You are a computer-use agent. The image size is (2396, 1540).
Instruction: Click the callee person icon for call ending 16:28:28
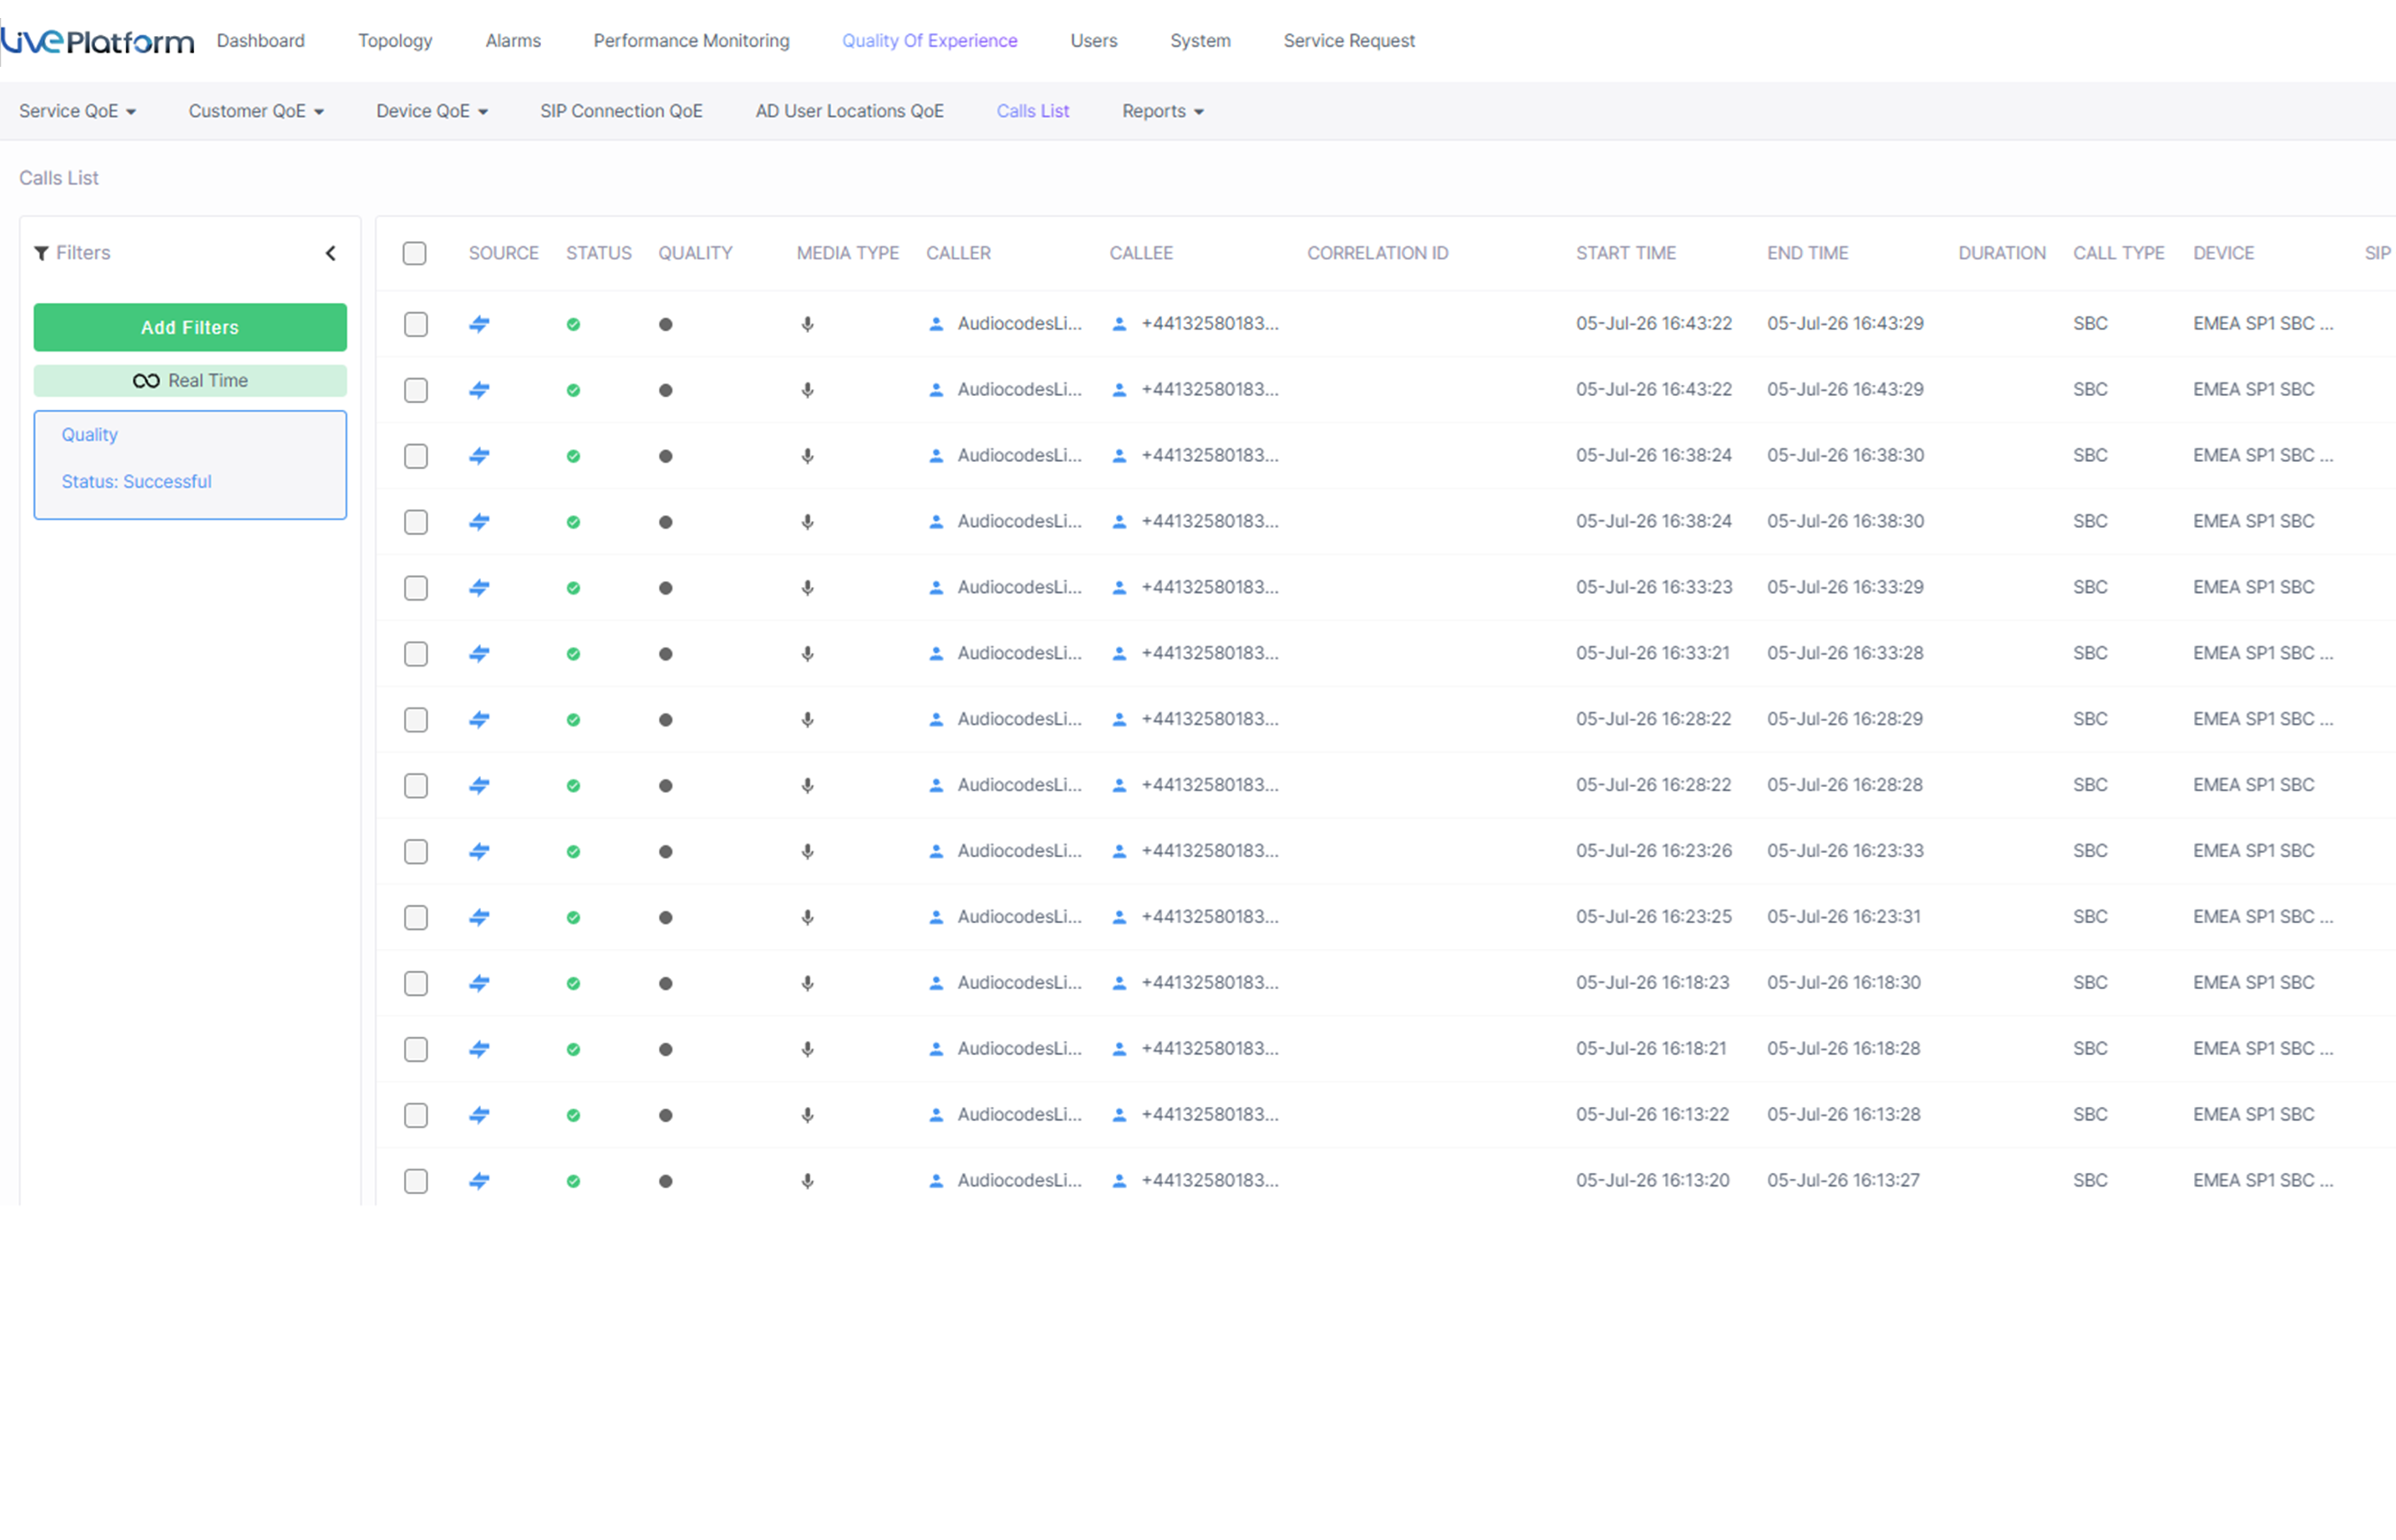coord(1120,786)
